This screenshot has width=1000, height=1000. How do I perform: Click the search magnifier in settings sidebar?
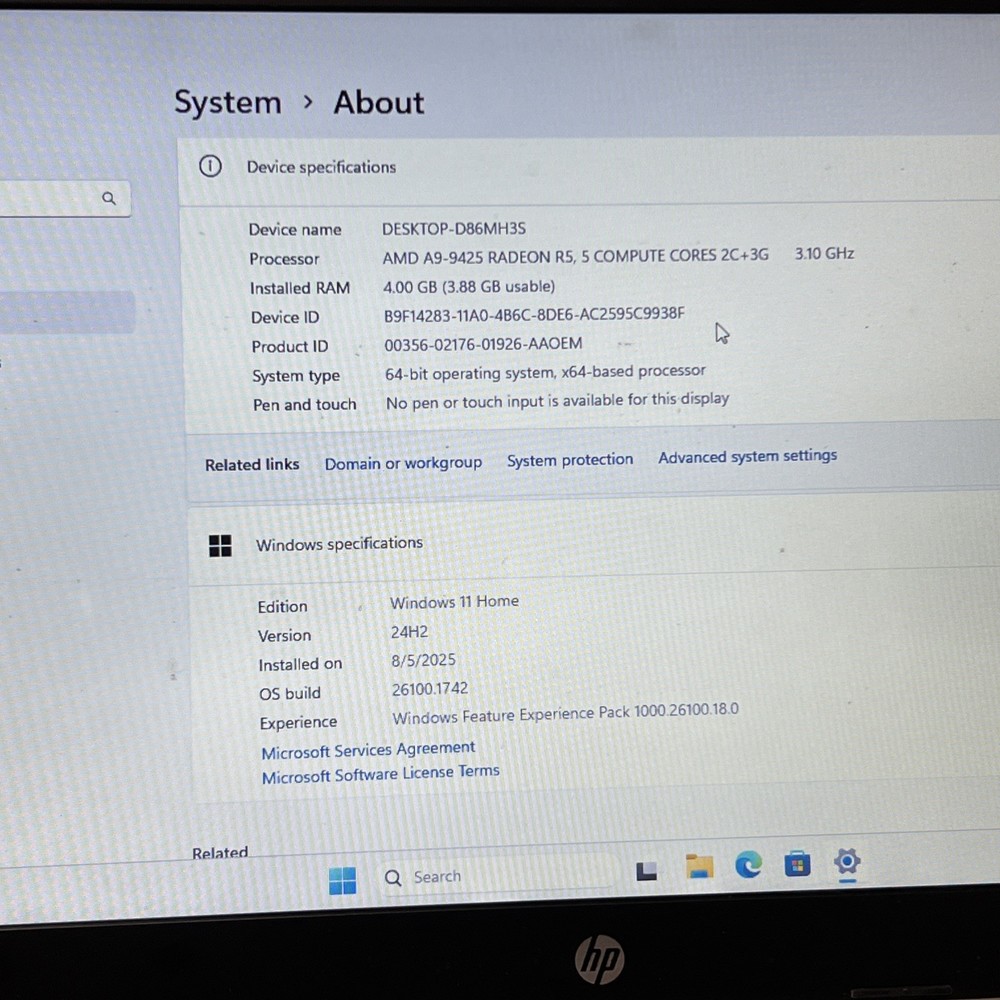tap(109, 198)
